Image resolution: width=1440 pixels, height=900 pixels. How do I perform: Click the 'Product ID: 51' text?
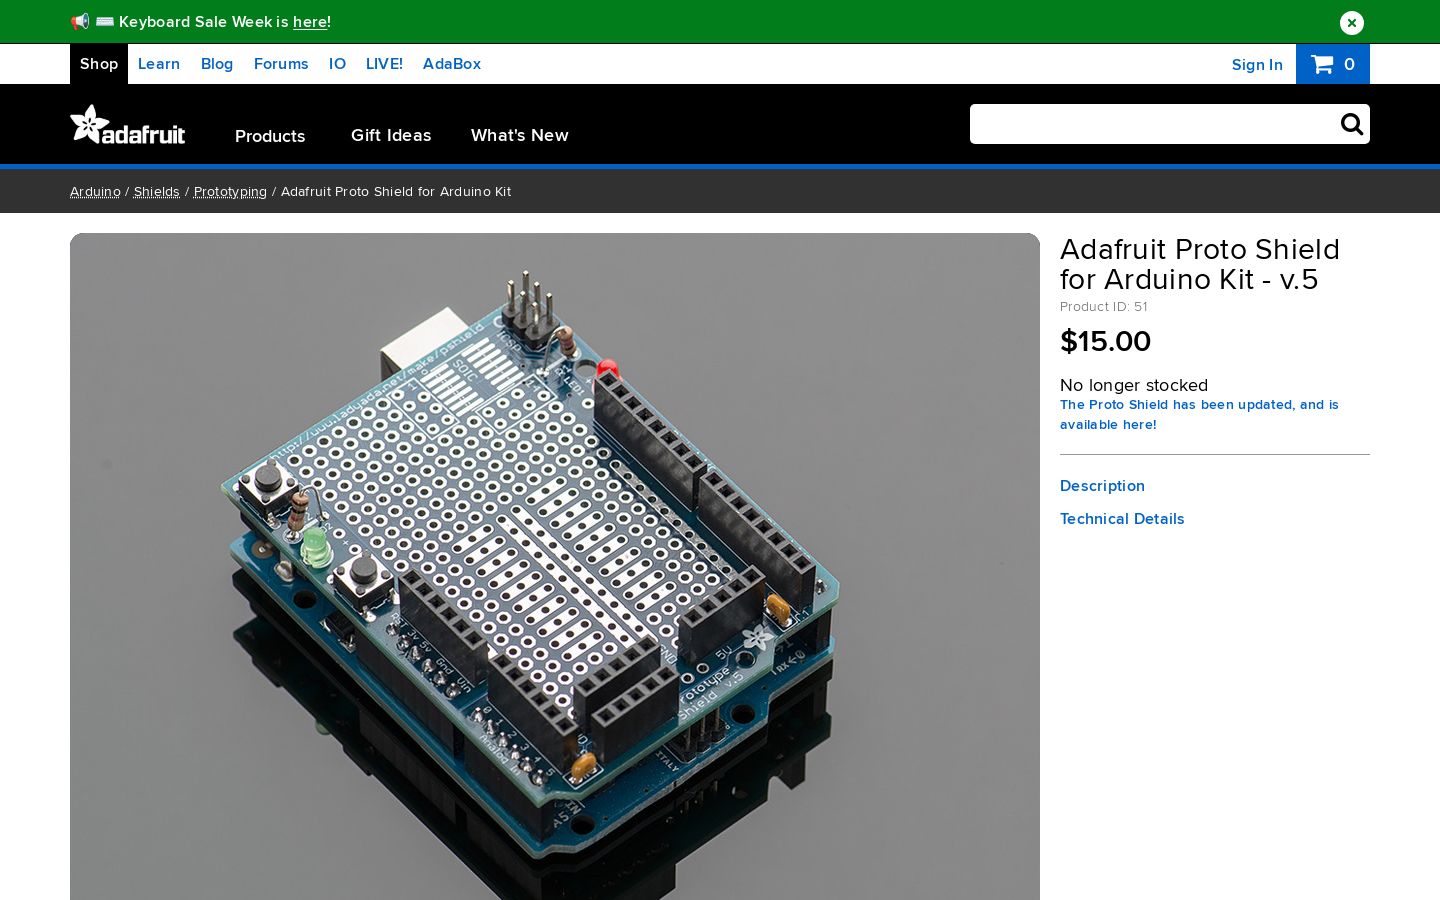coord(1104,307)
